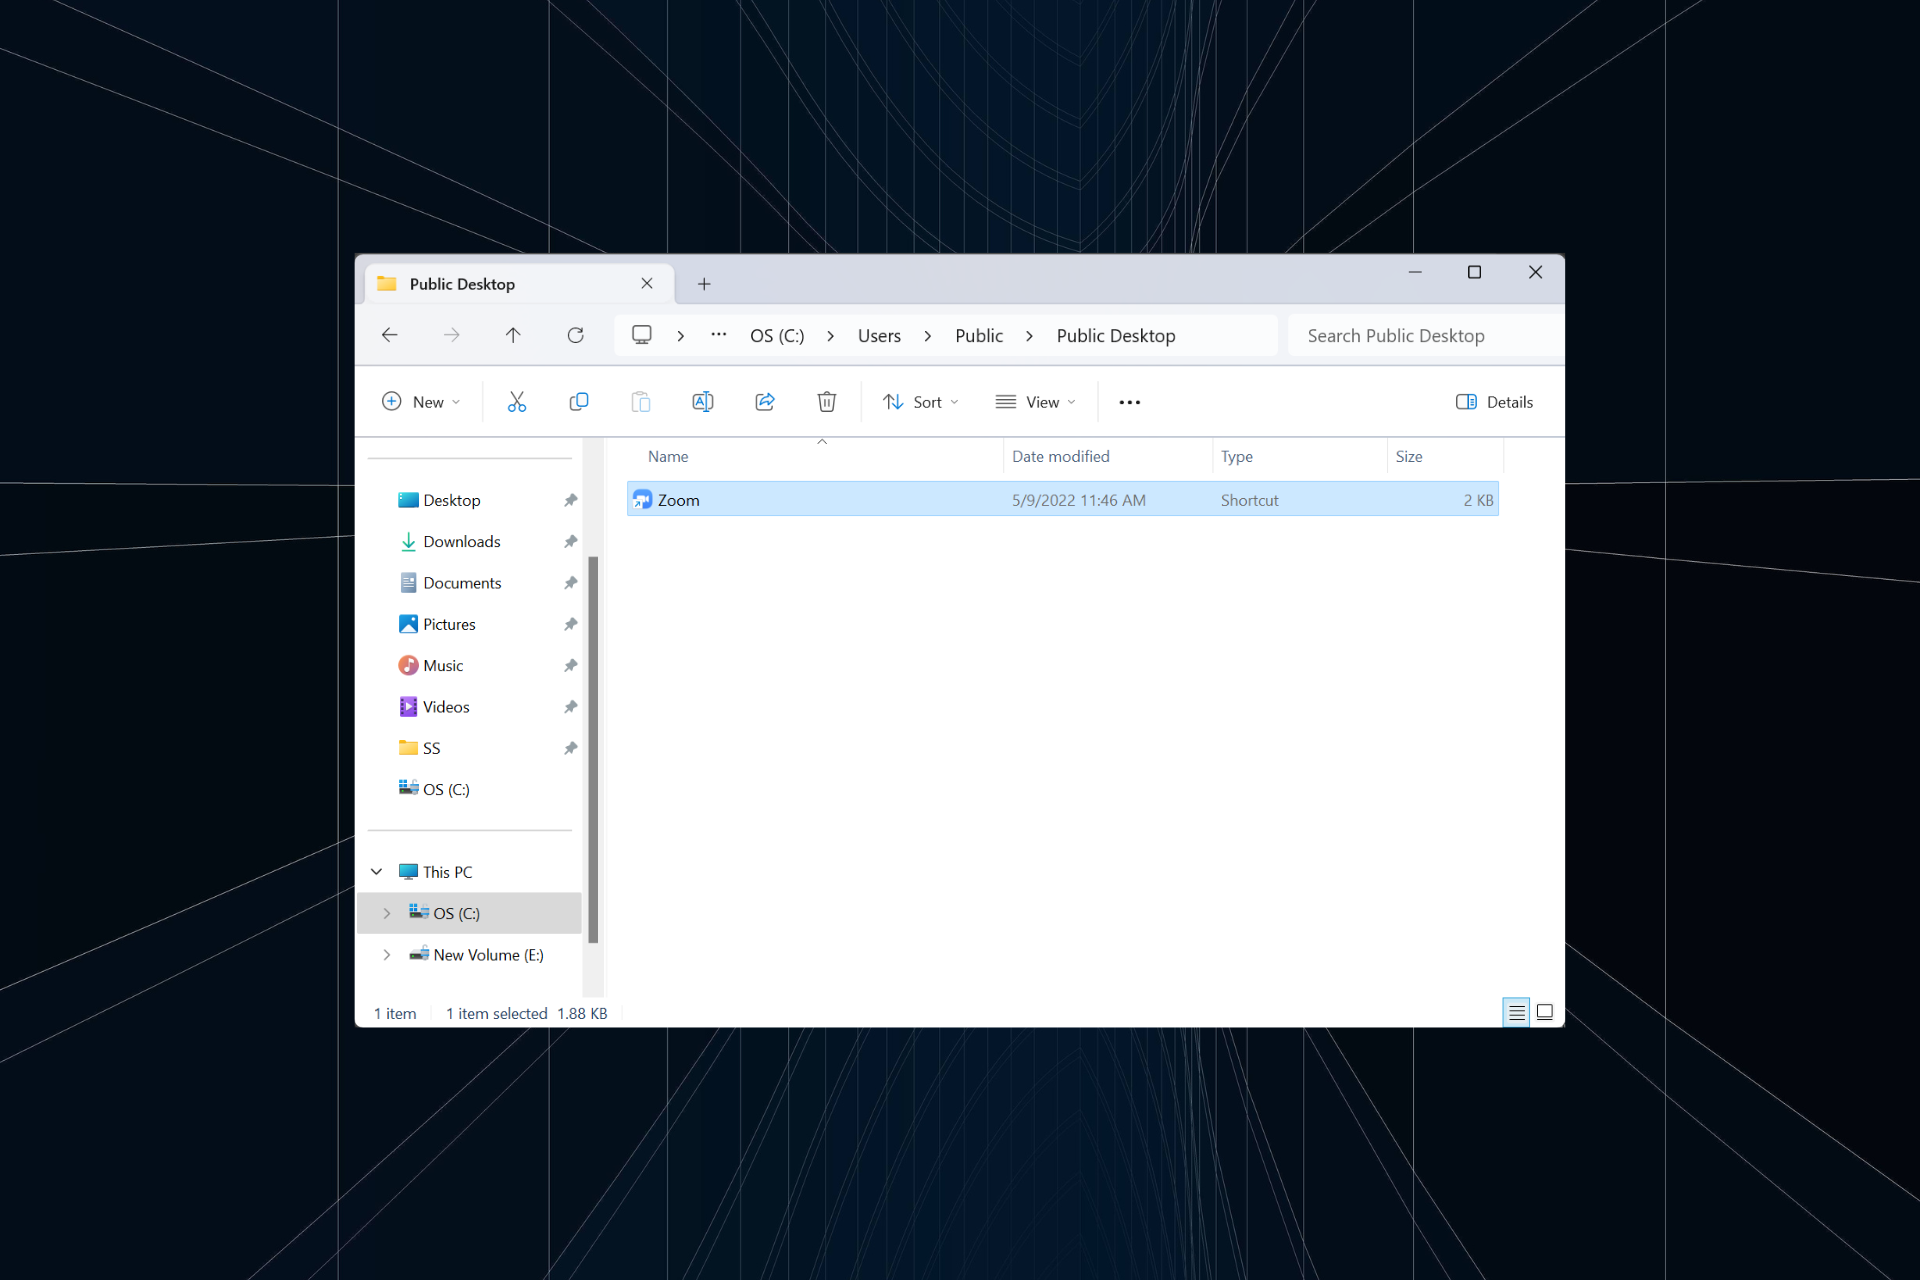This screenshot has width=1920, height=1280.
Task: Expand the New Volume (E:) node
Action: coord(387,955)
